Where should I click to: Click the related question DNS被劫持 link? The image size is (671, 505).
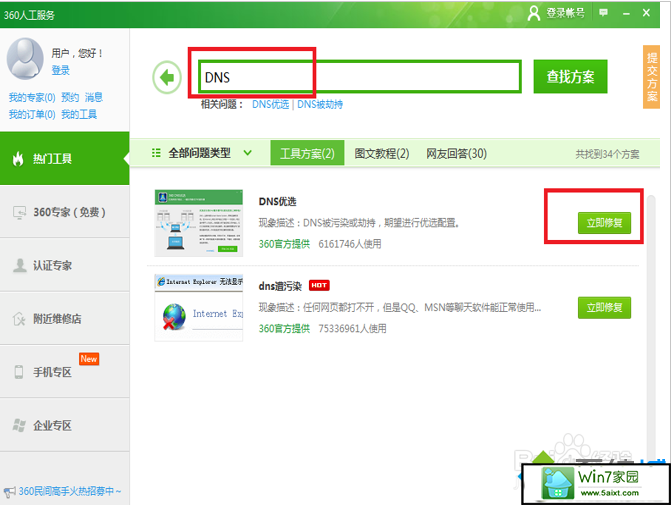tap(320, 104)
